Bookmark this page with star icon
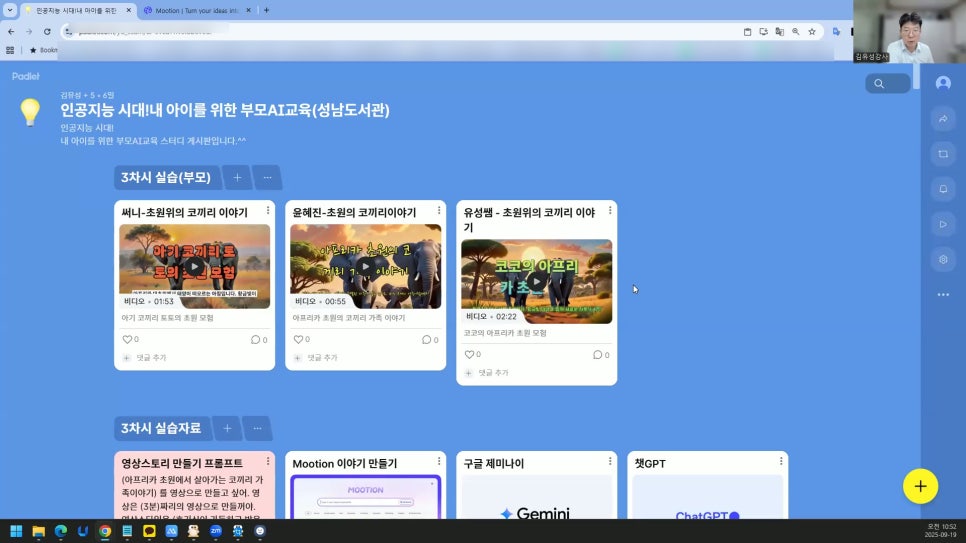The image size is (966, 543). click(x=812, y=31)
